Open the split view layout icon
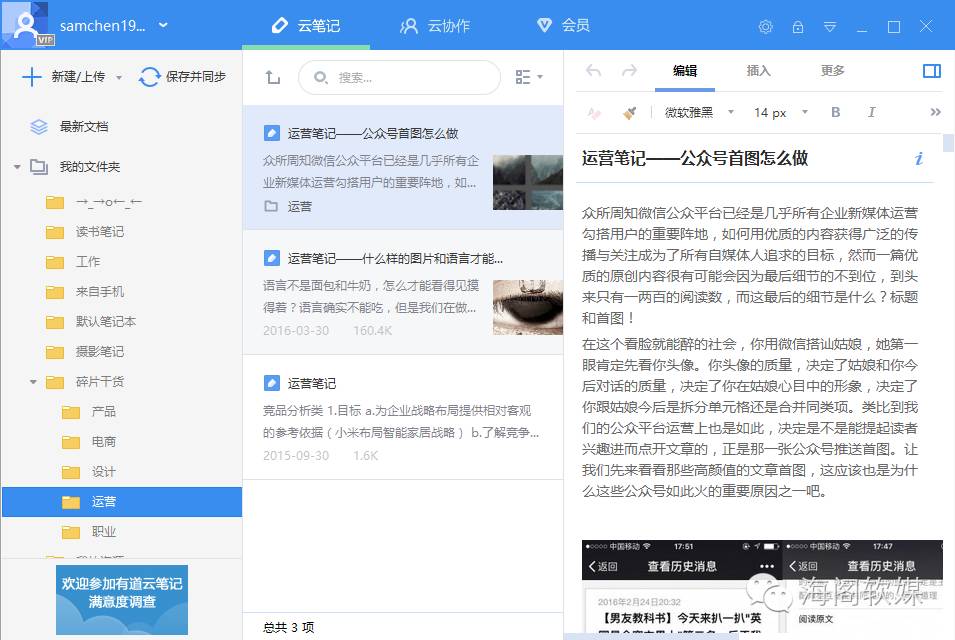The height and width of the screenshot is (640, 955). coord(932,71)
